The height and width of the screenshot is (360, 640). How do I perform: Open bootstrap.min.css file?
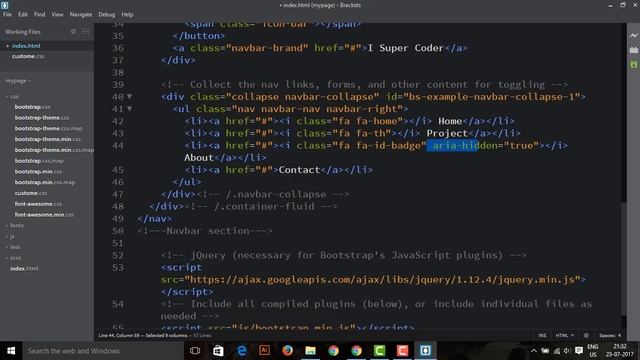tap(38, 171)
